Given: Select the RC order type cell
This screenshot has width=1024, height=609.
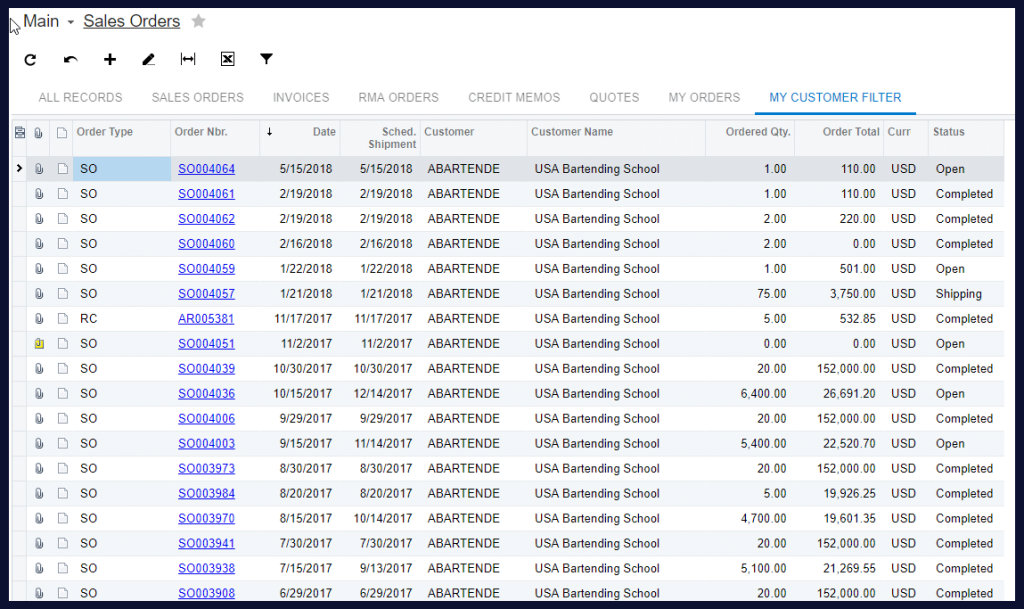Looking at the screenshot, I should tap(121, 319).
